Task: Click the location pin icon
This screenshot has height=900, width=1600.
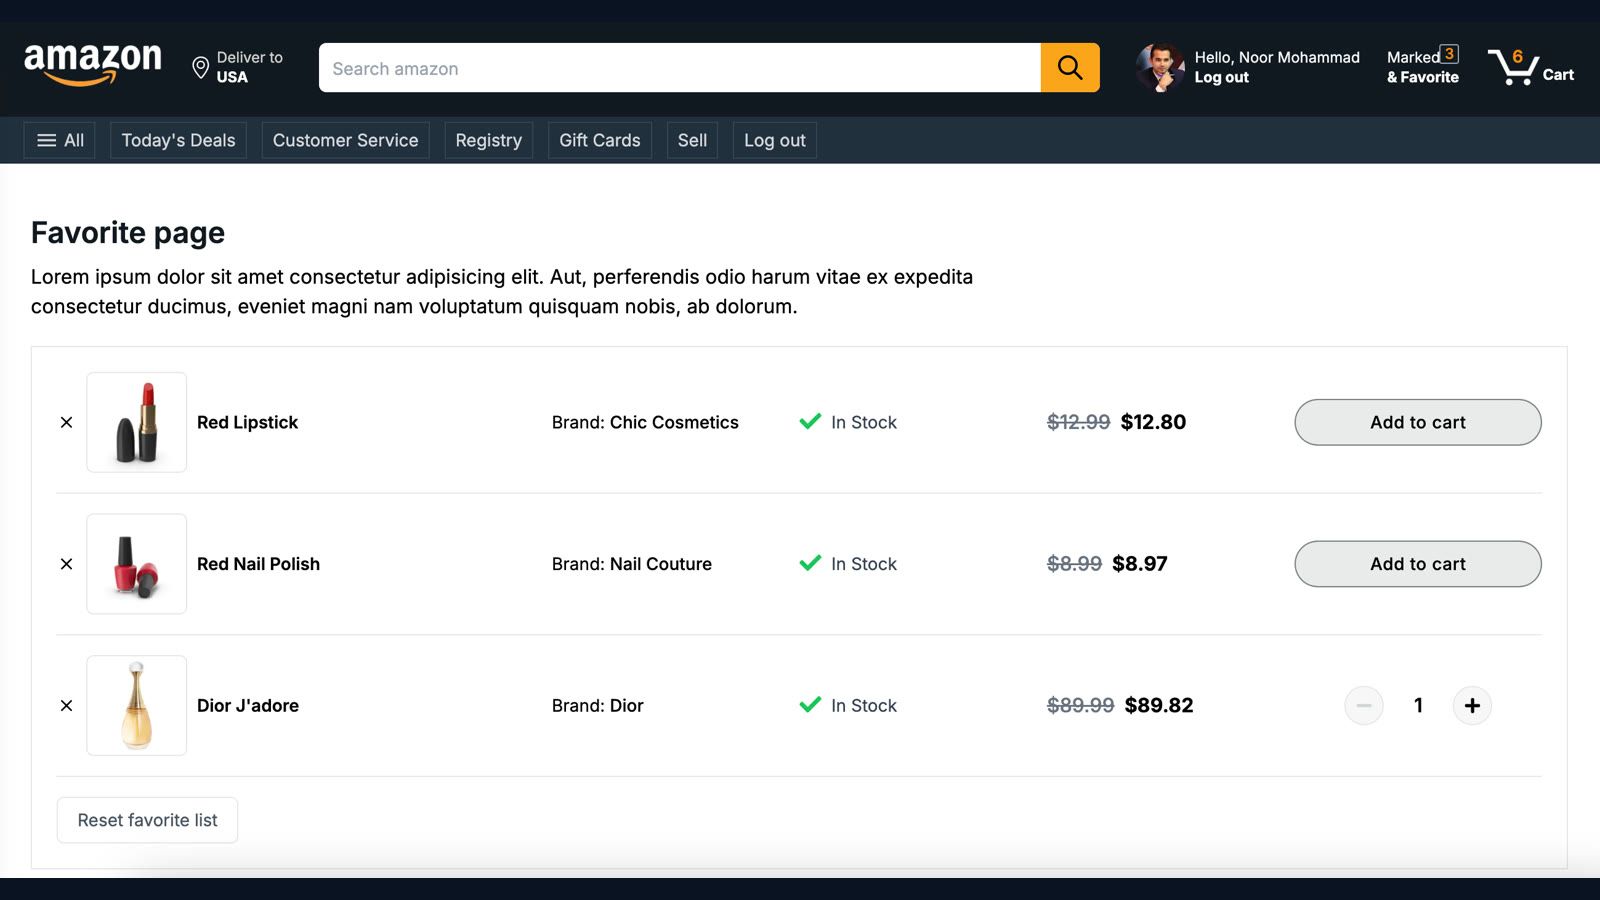Action: coord(200,68)
